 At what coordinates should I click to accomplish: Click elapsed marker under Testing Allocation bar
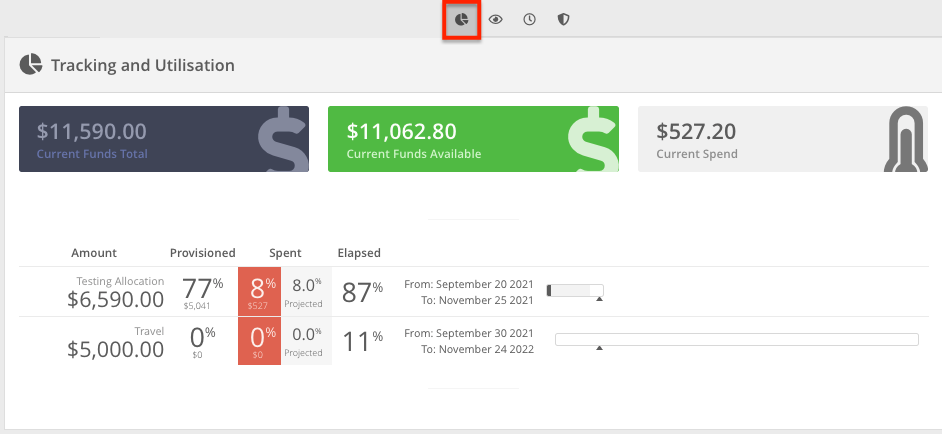click(599, 299)
